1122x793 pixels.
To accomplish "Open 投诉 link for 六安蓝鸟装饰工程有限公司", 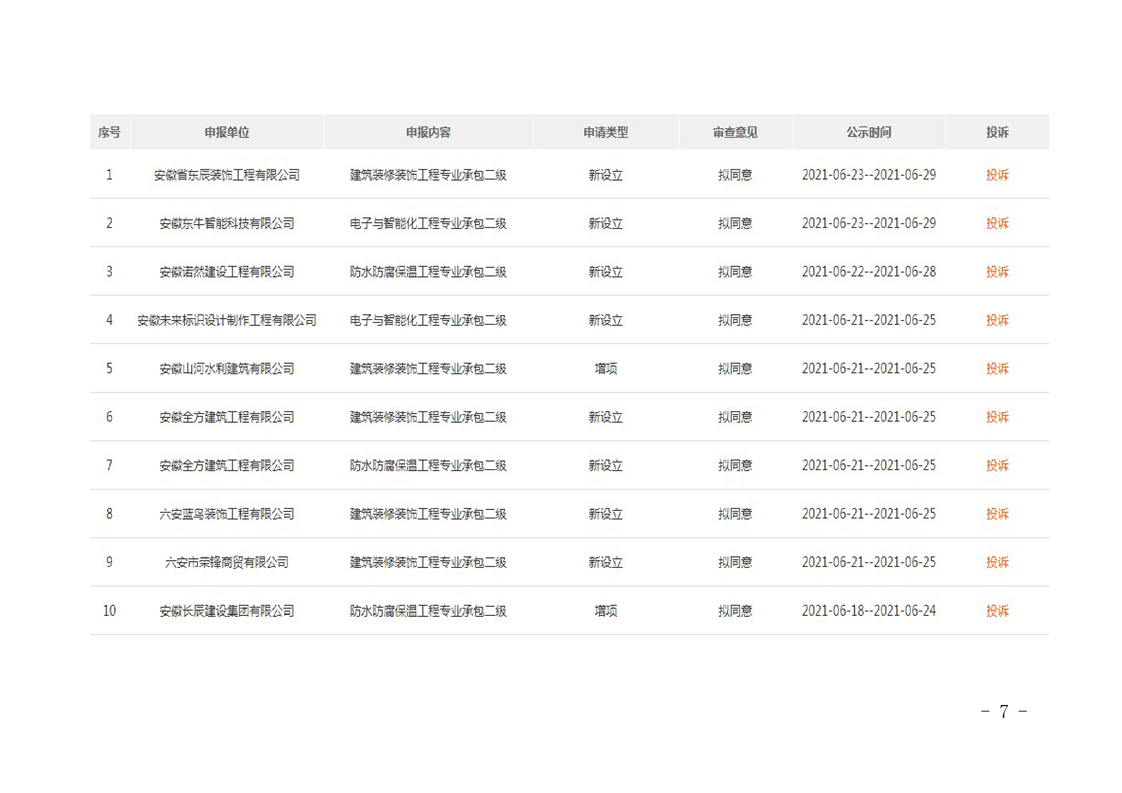I will pos(997,514).
